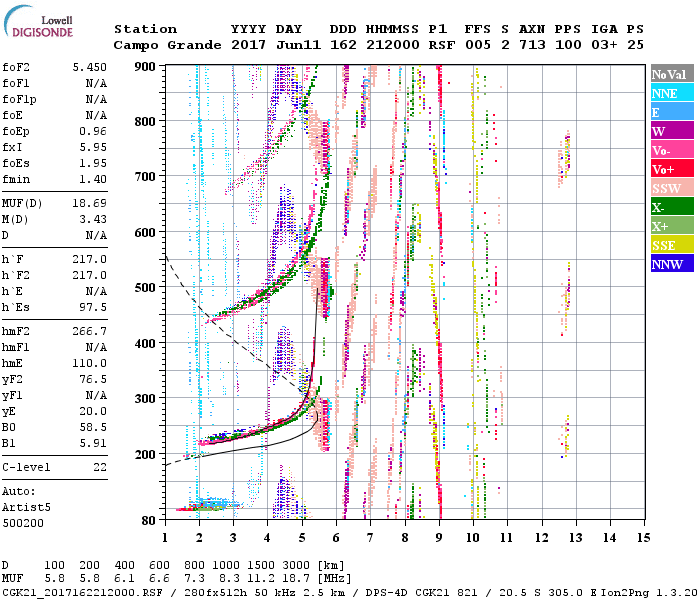The image size is (700, 600).
Task: Select the IGA value 03+
Action: pos(604,46)
